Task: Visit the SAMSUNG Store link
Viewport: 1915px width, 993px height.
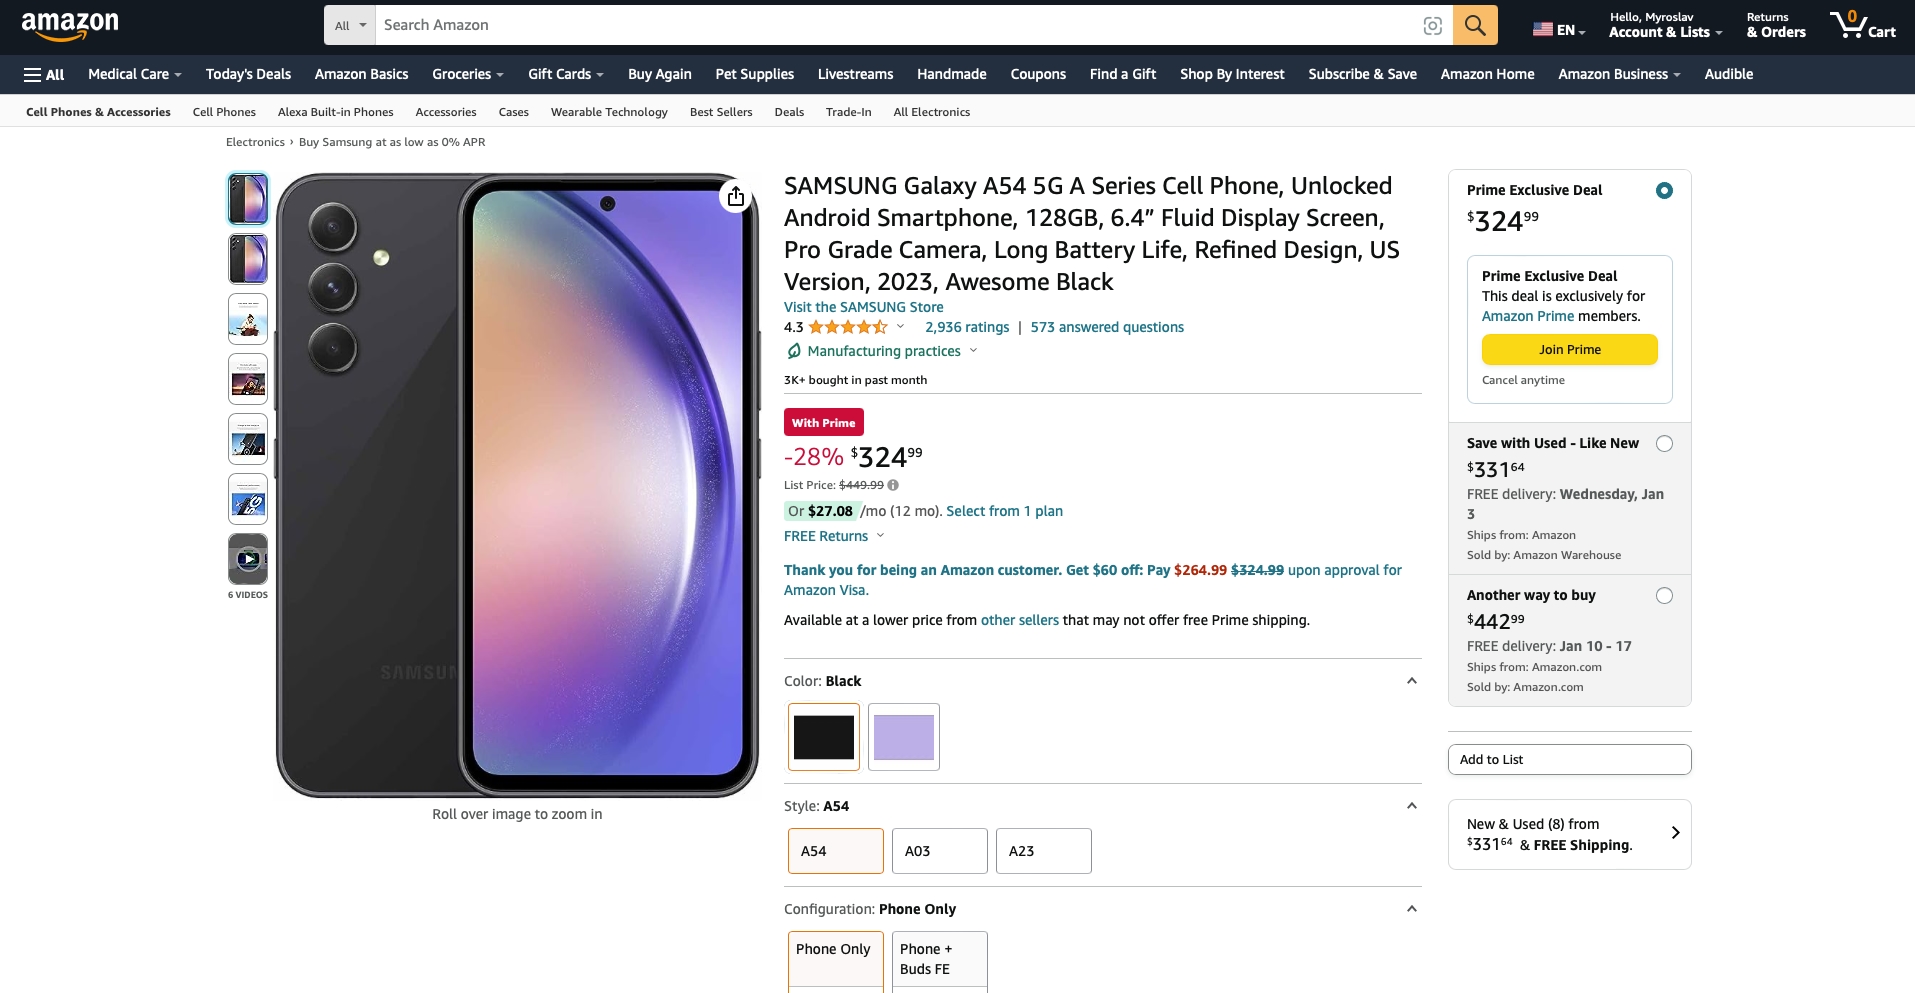Action: 863,307
